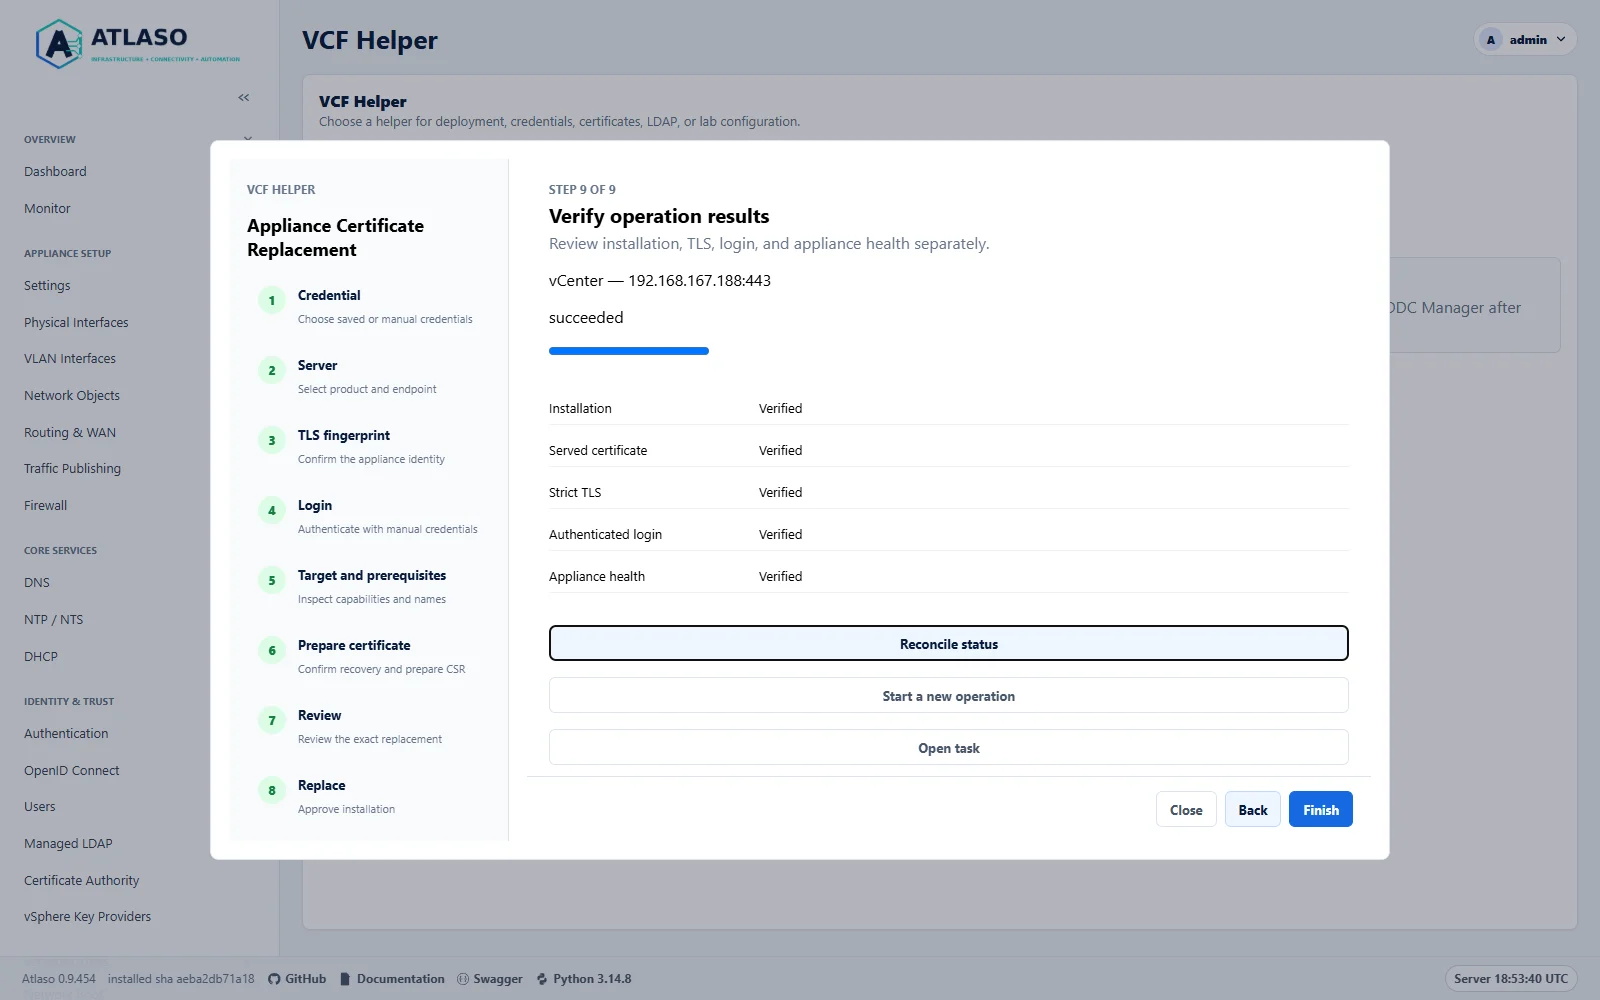Open Settings in the sidebar
Image resolution: width=1600 pixels, height=1000 pixels.
coord(47,286)
